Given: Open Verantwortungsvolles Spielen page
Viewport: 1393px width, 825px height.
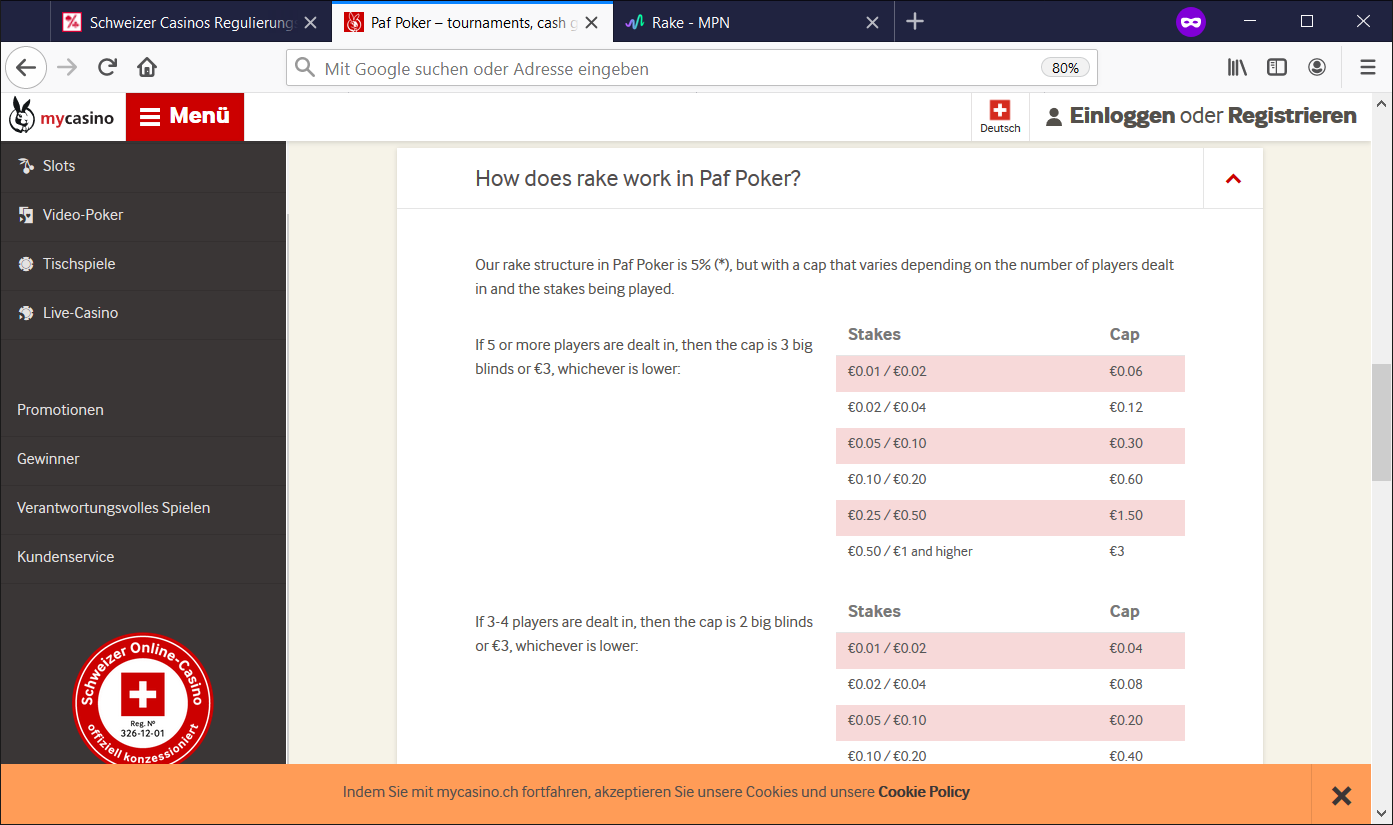Looking at the screenshot, I should pyautogui.click(x=143, y=508).
